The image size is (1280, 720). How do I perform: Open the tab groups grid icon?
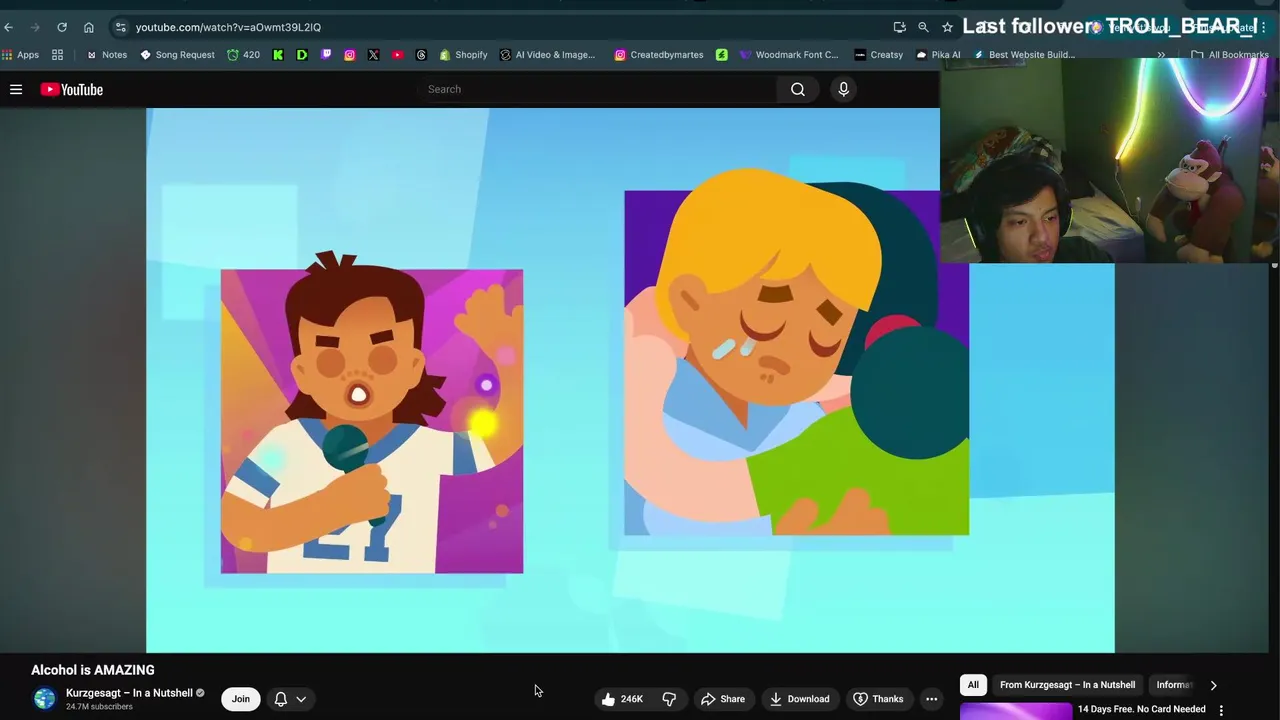[x=57, y=55]
